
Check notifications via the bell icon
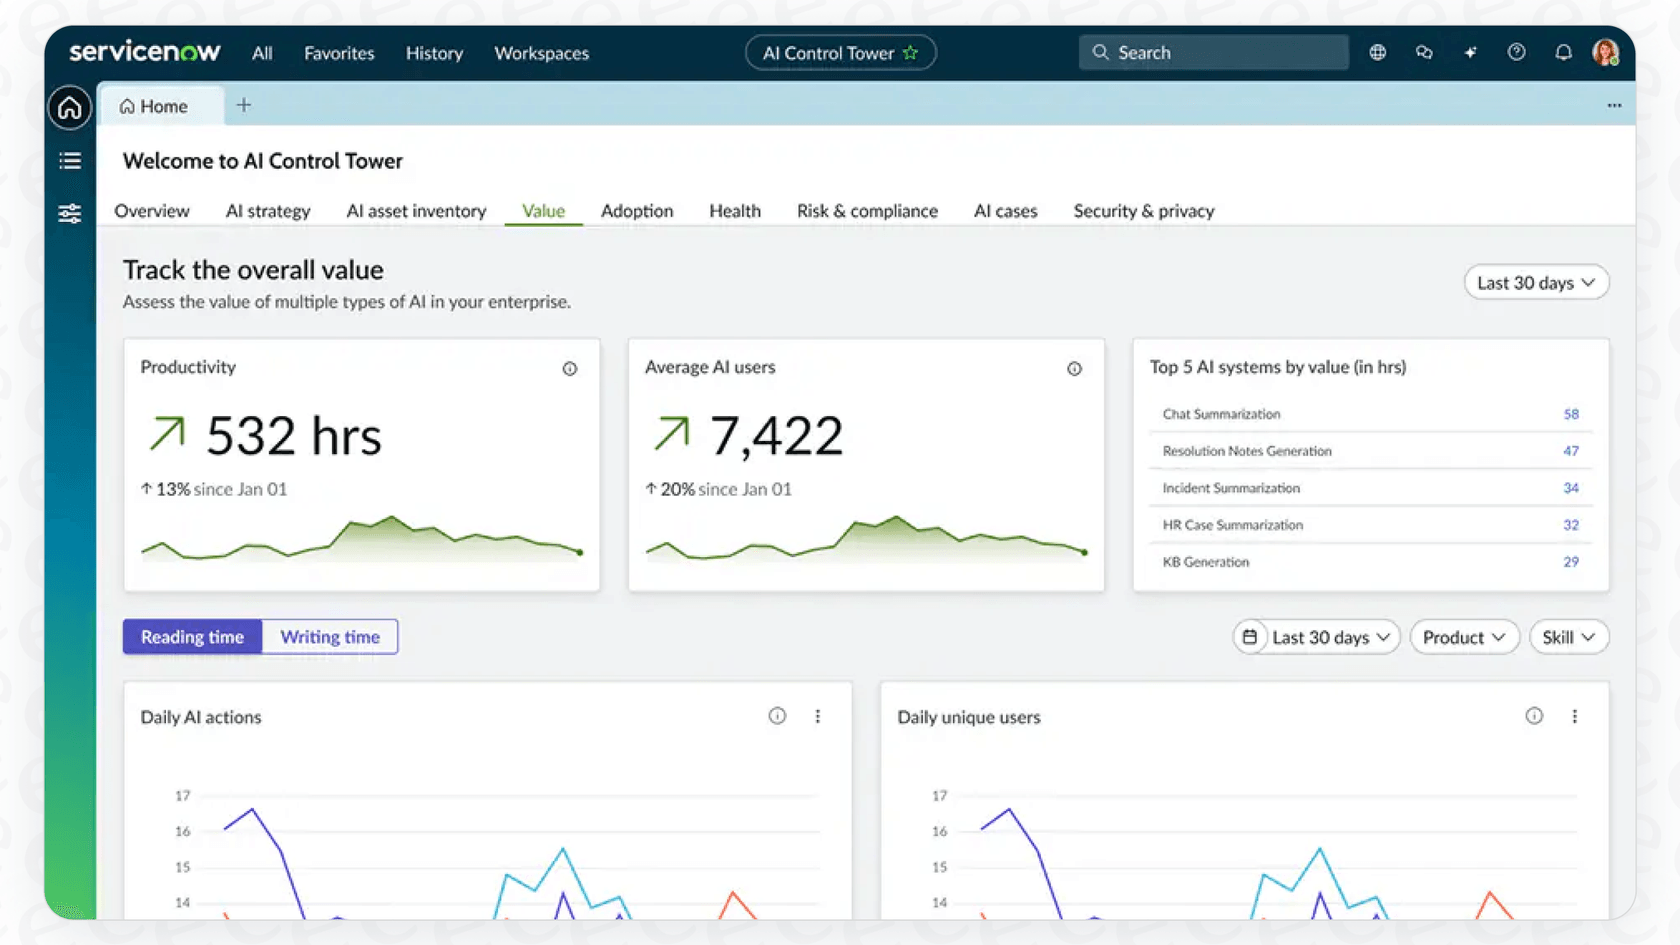(x=1562, y=52)
